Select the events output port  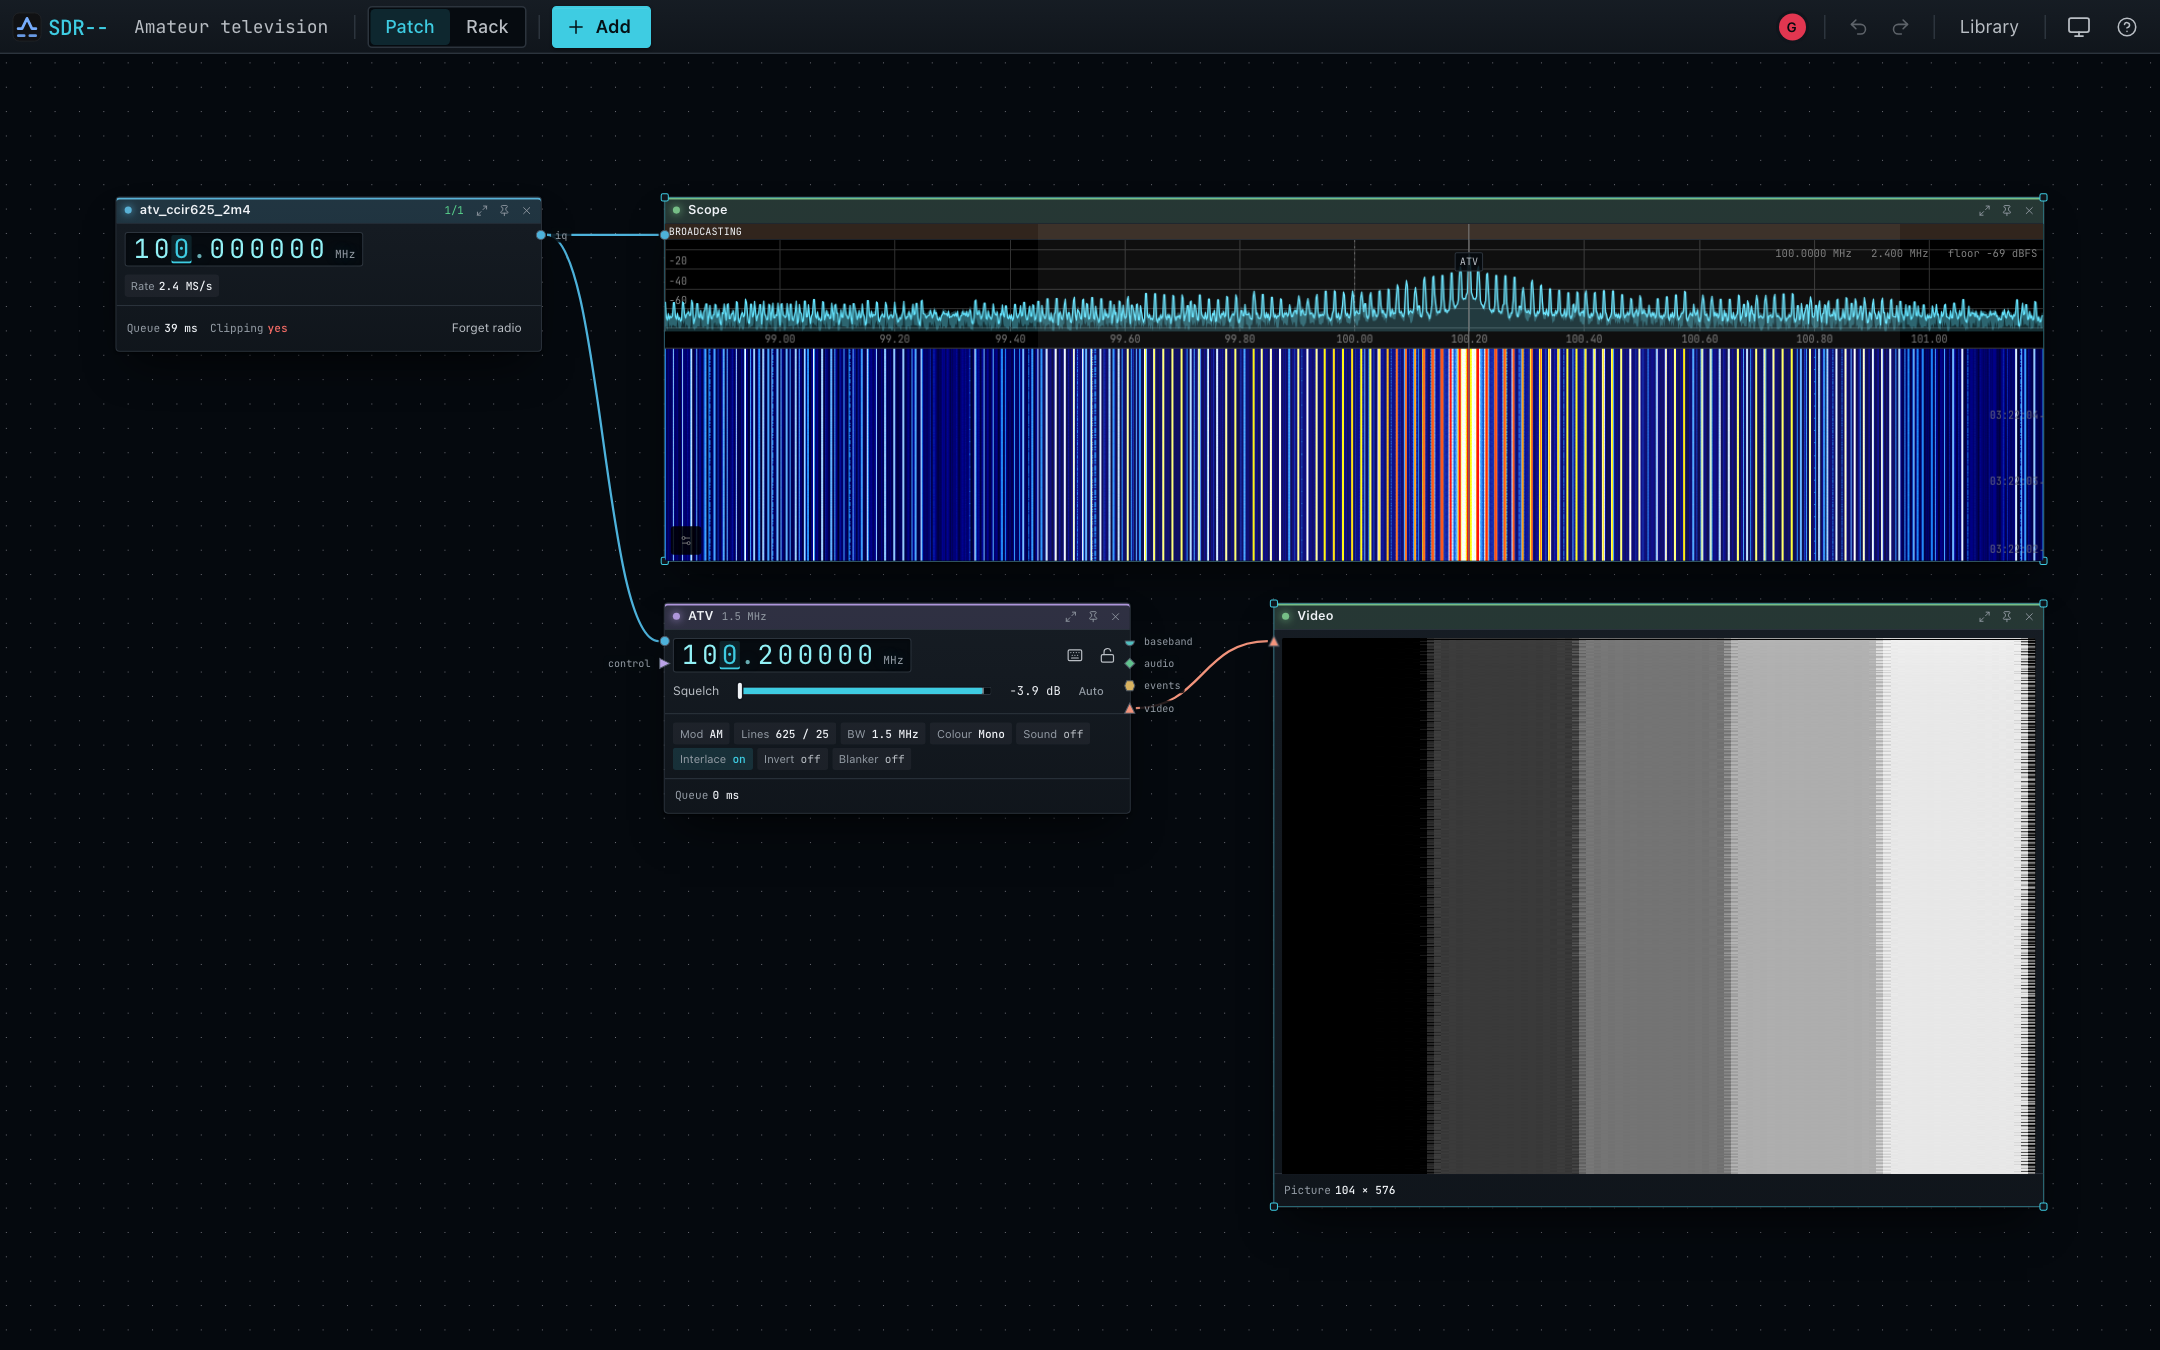pos(1130,686)
